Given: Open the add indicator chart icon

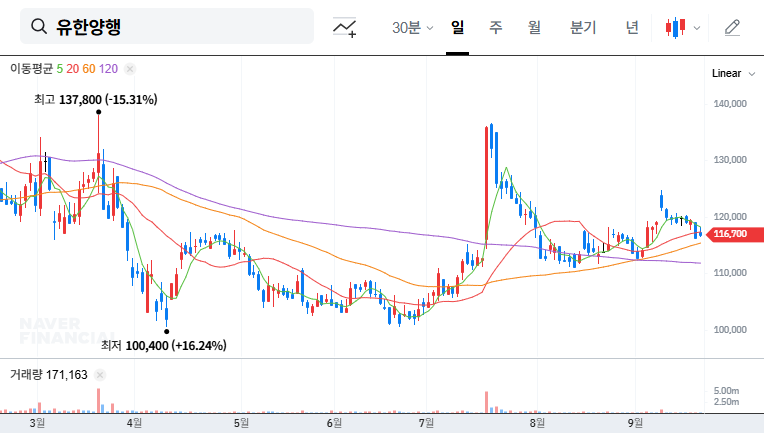Looking at the screenshot, I should tap(344, 27).
